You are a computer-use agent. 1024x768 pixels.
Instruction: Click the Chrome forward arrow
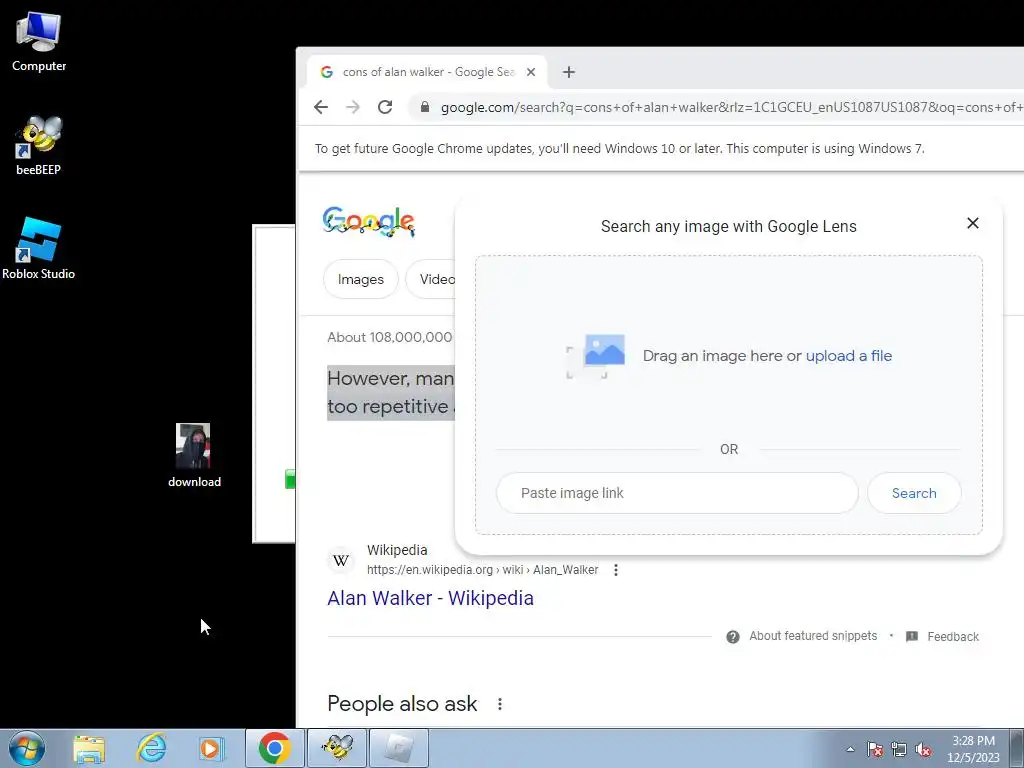point(353,107)
